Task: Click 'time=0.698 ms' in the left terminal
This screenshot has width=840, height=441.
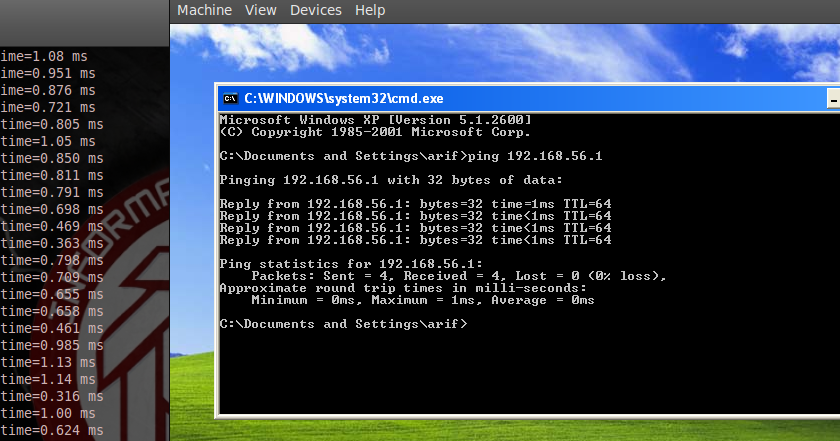Action: (x=52, y=210)
